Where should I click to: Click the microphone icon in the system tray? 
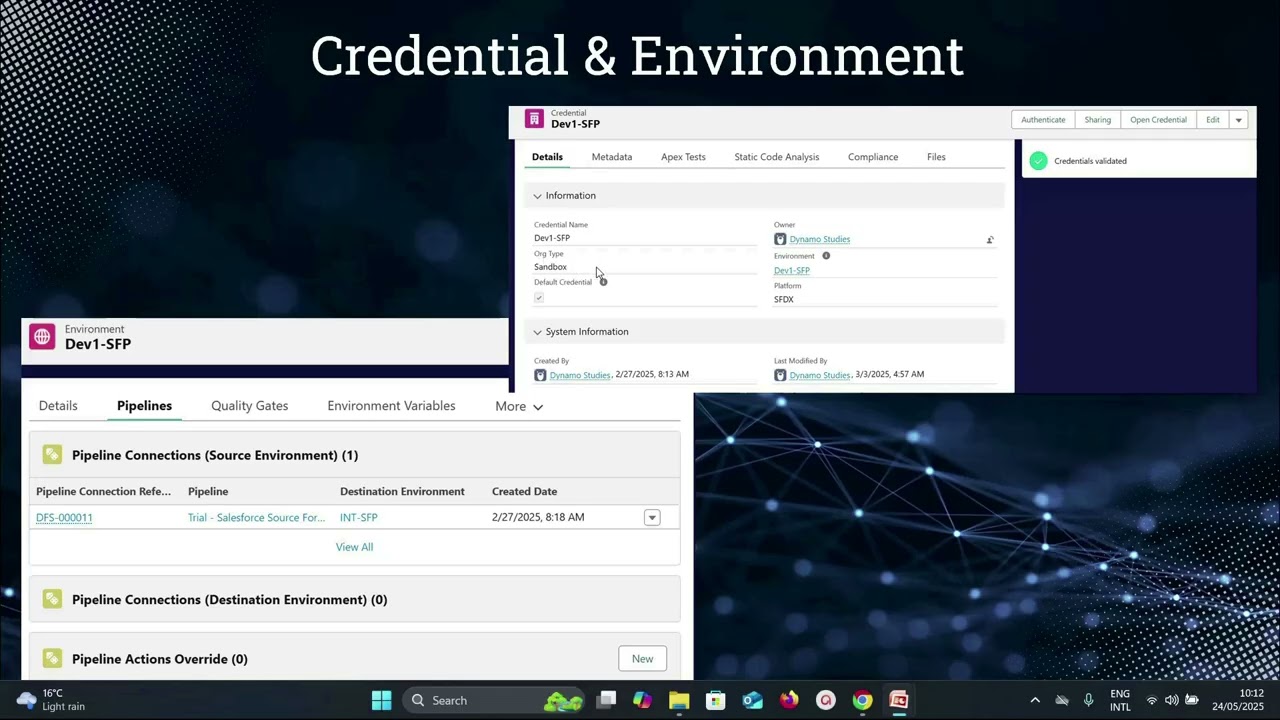click(1088, 700)
